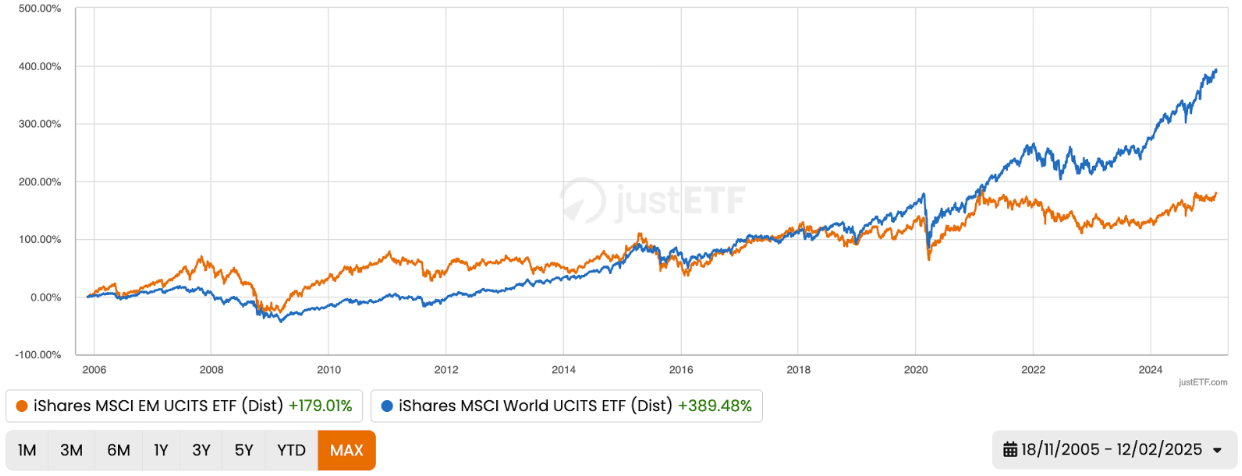Screen dimensions: 1242x476
Task: Click the +389.48% performance value
Action: click(714, 407)
